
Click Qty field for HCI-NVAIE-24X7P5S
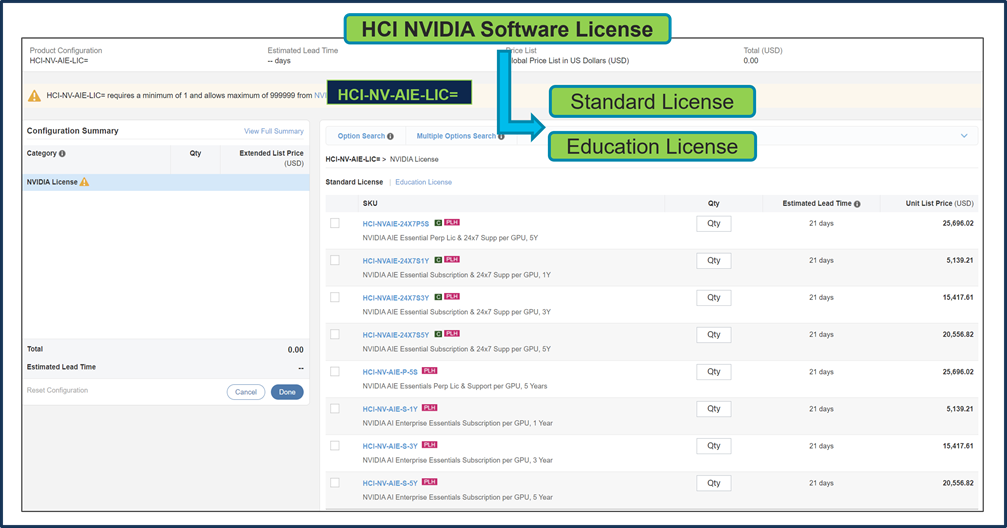pyautogui.click(x=714, y=224)
